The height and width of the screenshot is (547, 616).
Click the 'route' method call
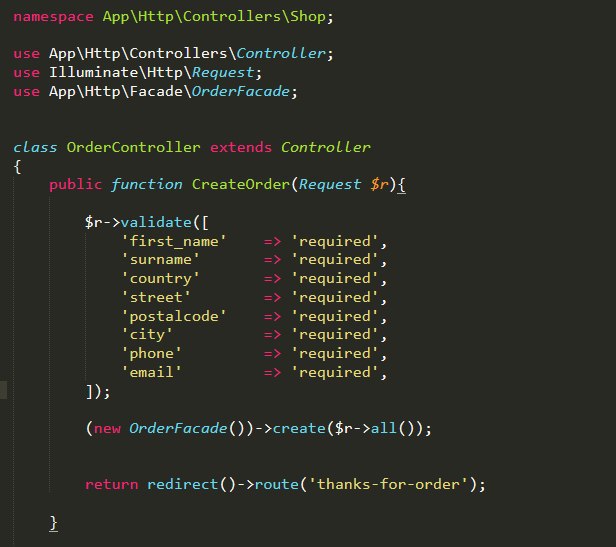277,485
